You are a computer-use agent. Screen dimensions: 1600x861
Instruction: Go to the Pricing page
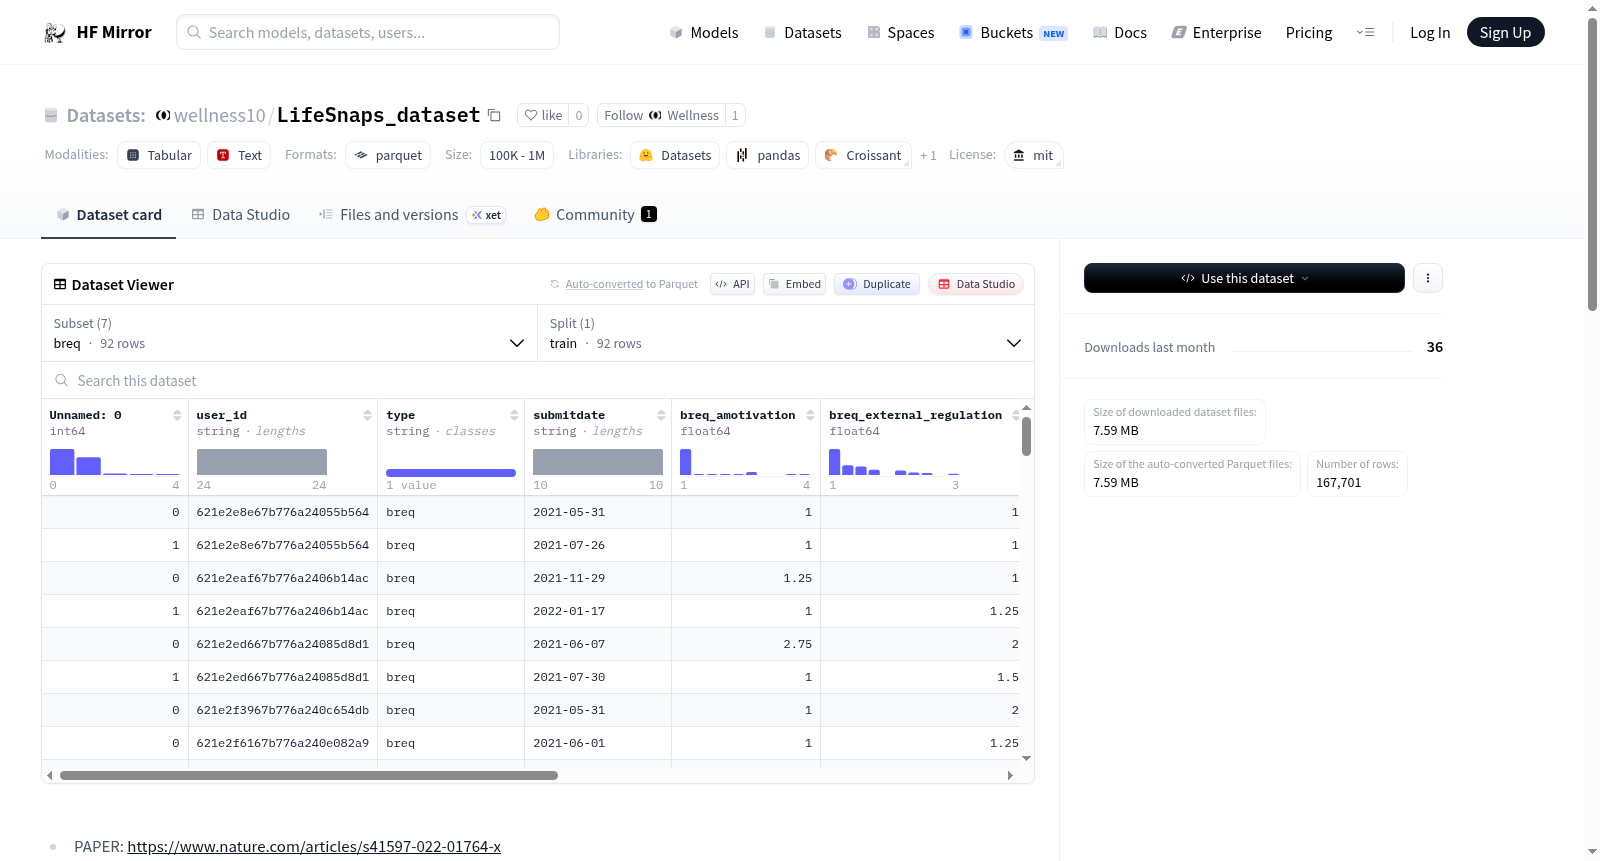pyautogui.click(x=1309, y=33)
